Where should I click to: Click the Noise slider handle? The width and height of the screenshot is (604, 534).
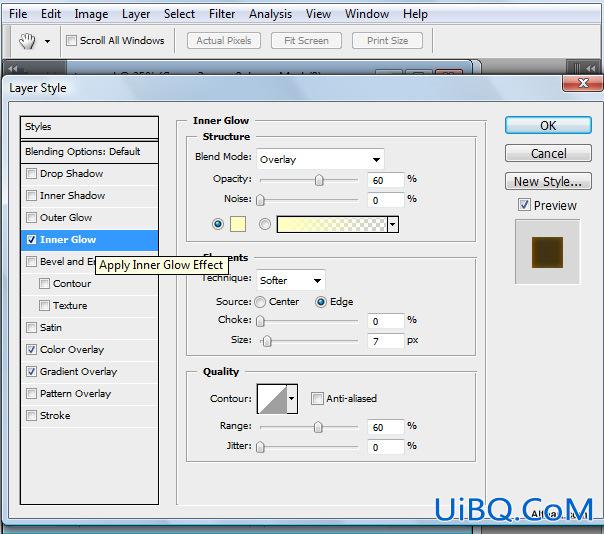pyautogui.click(x=260, y=200)
